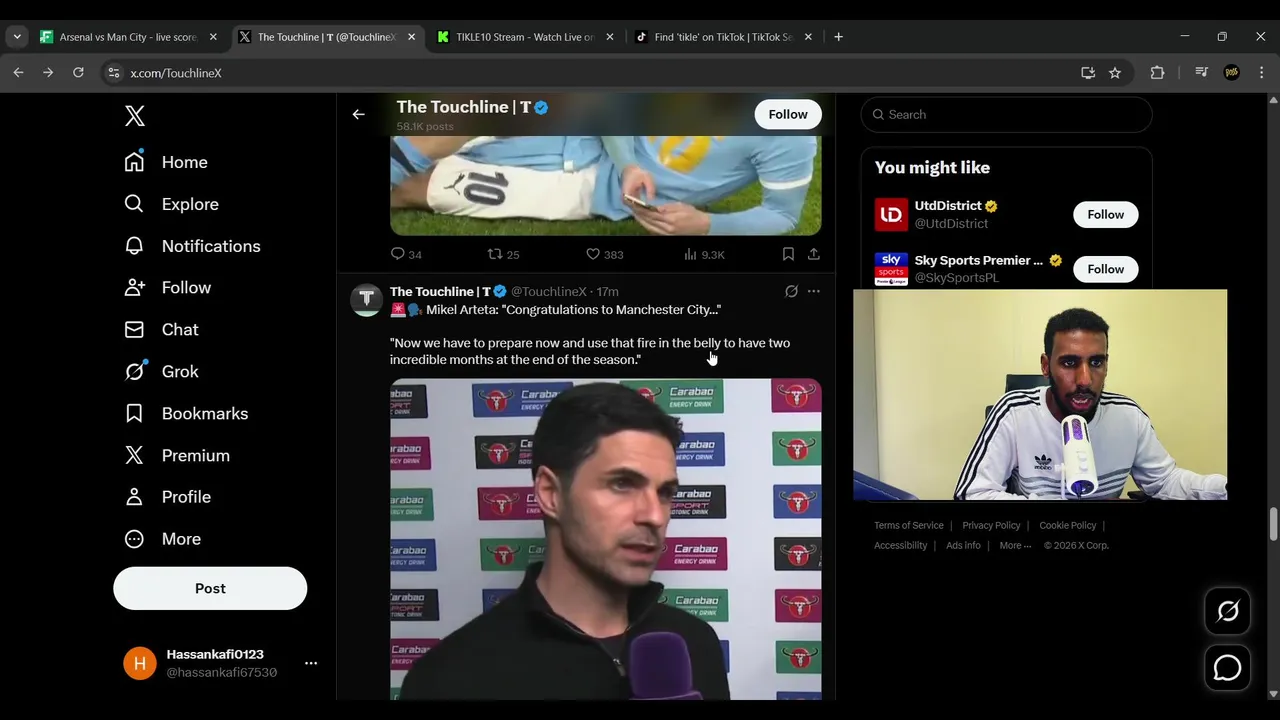Open Chat from the sidebar
The image size is (1280, 720).
pos(161,330)
